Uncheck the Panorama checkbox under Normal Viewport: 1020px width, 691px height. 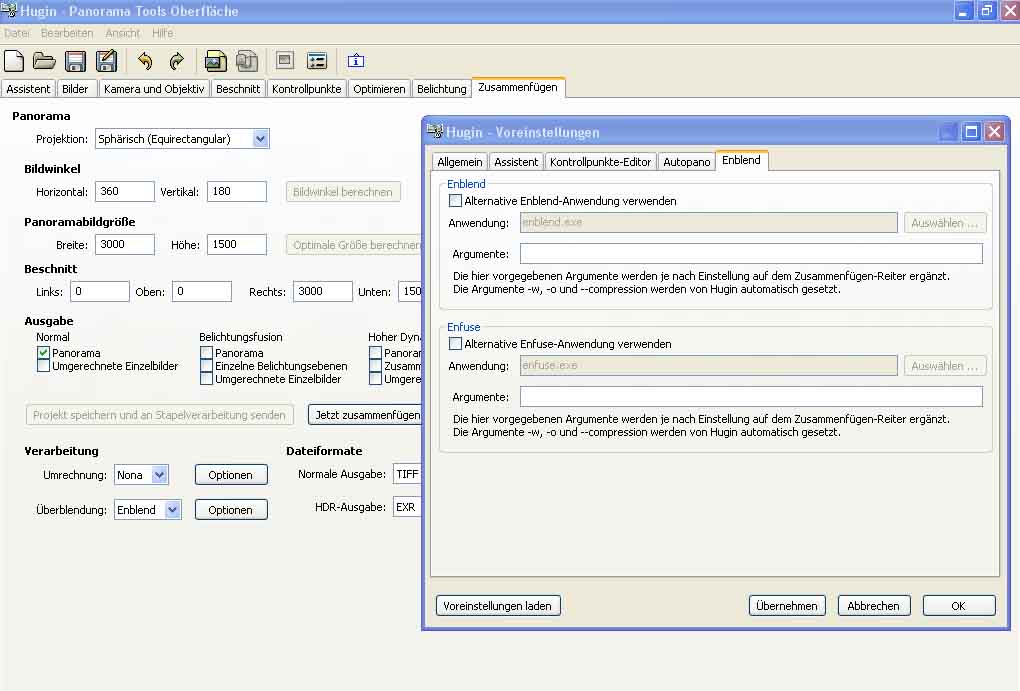pyautogui.click(x=44, y=353)
